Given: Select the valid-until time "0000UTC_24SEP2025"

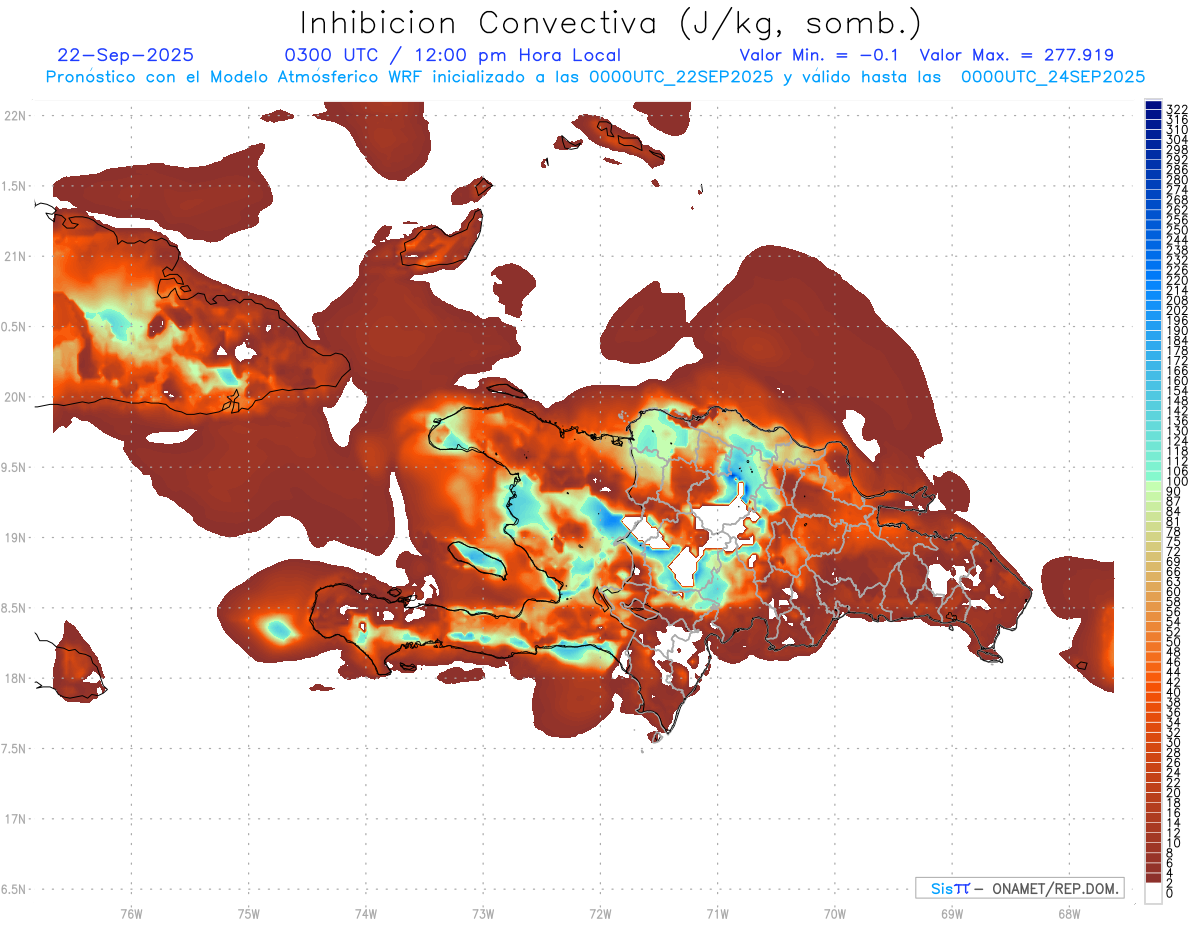Looking at the screenshot, I should [x=1053, y=77].
